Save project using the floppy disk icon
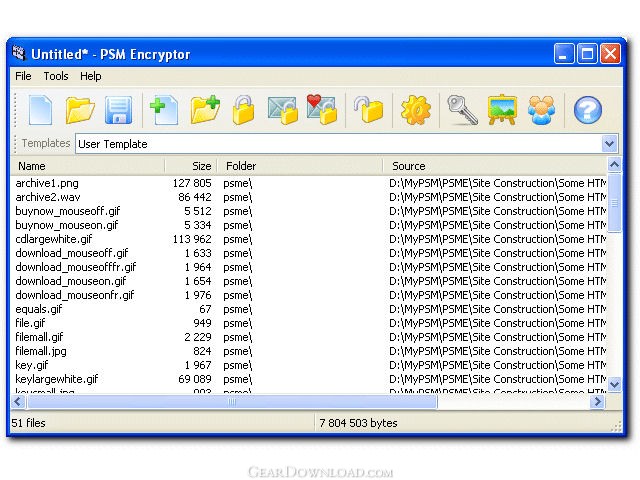 [x=118, y=110]
